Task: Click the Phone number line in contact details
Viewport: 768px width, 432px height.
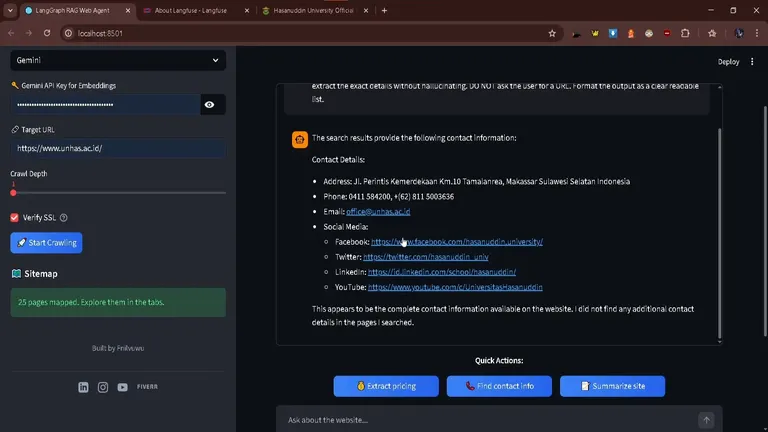Action: pos(388,196)
